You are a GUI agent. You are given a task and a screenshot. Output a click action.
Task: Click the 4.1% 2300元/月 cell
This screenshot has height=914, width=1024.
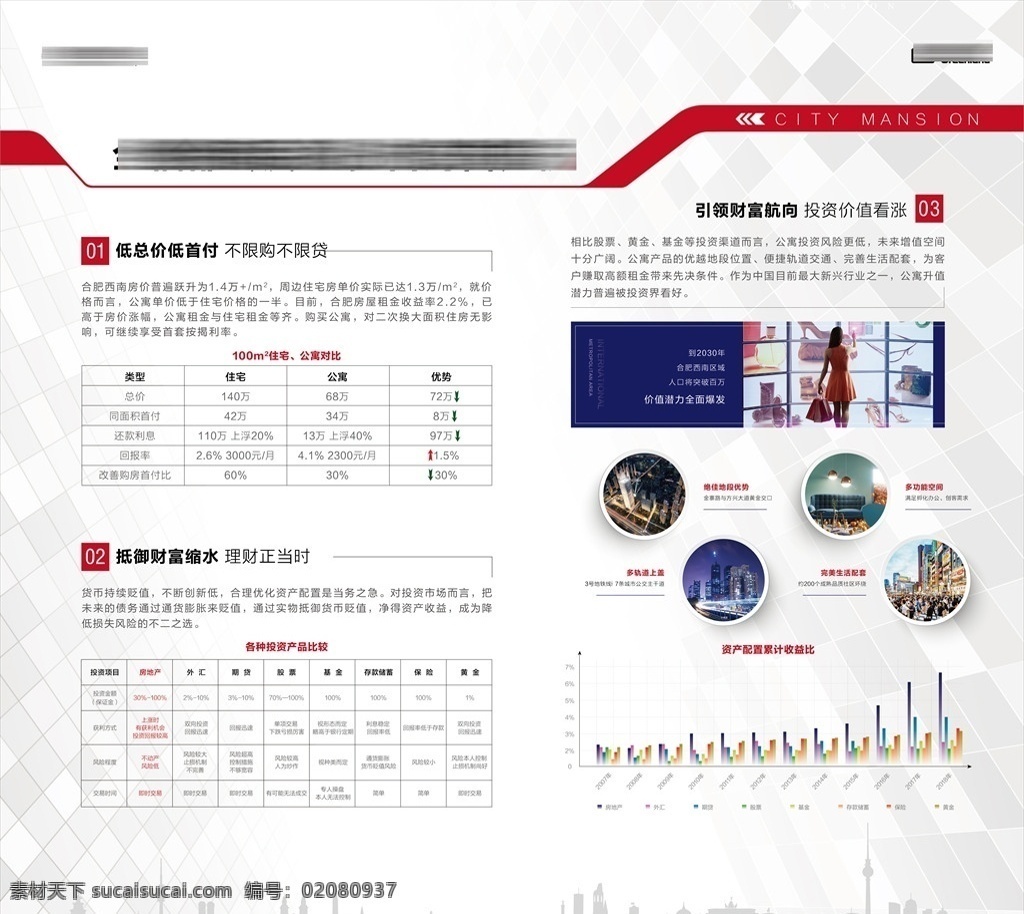(337, 455)
